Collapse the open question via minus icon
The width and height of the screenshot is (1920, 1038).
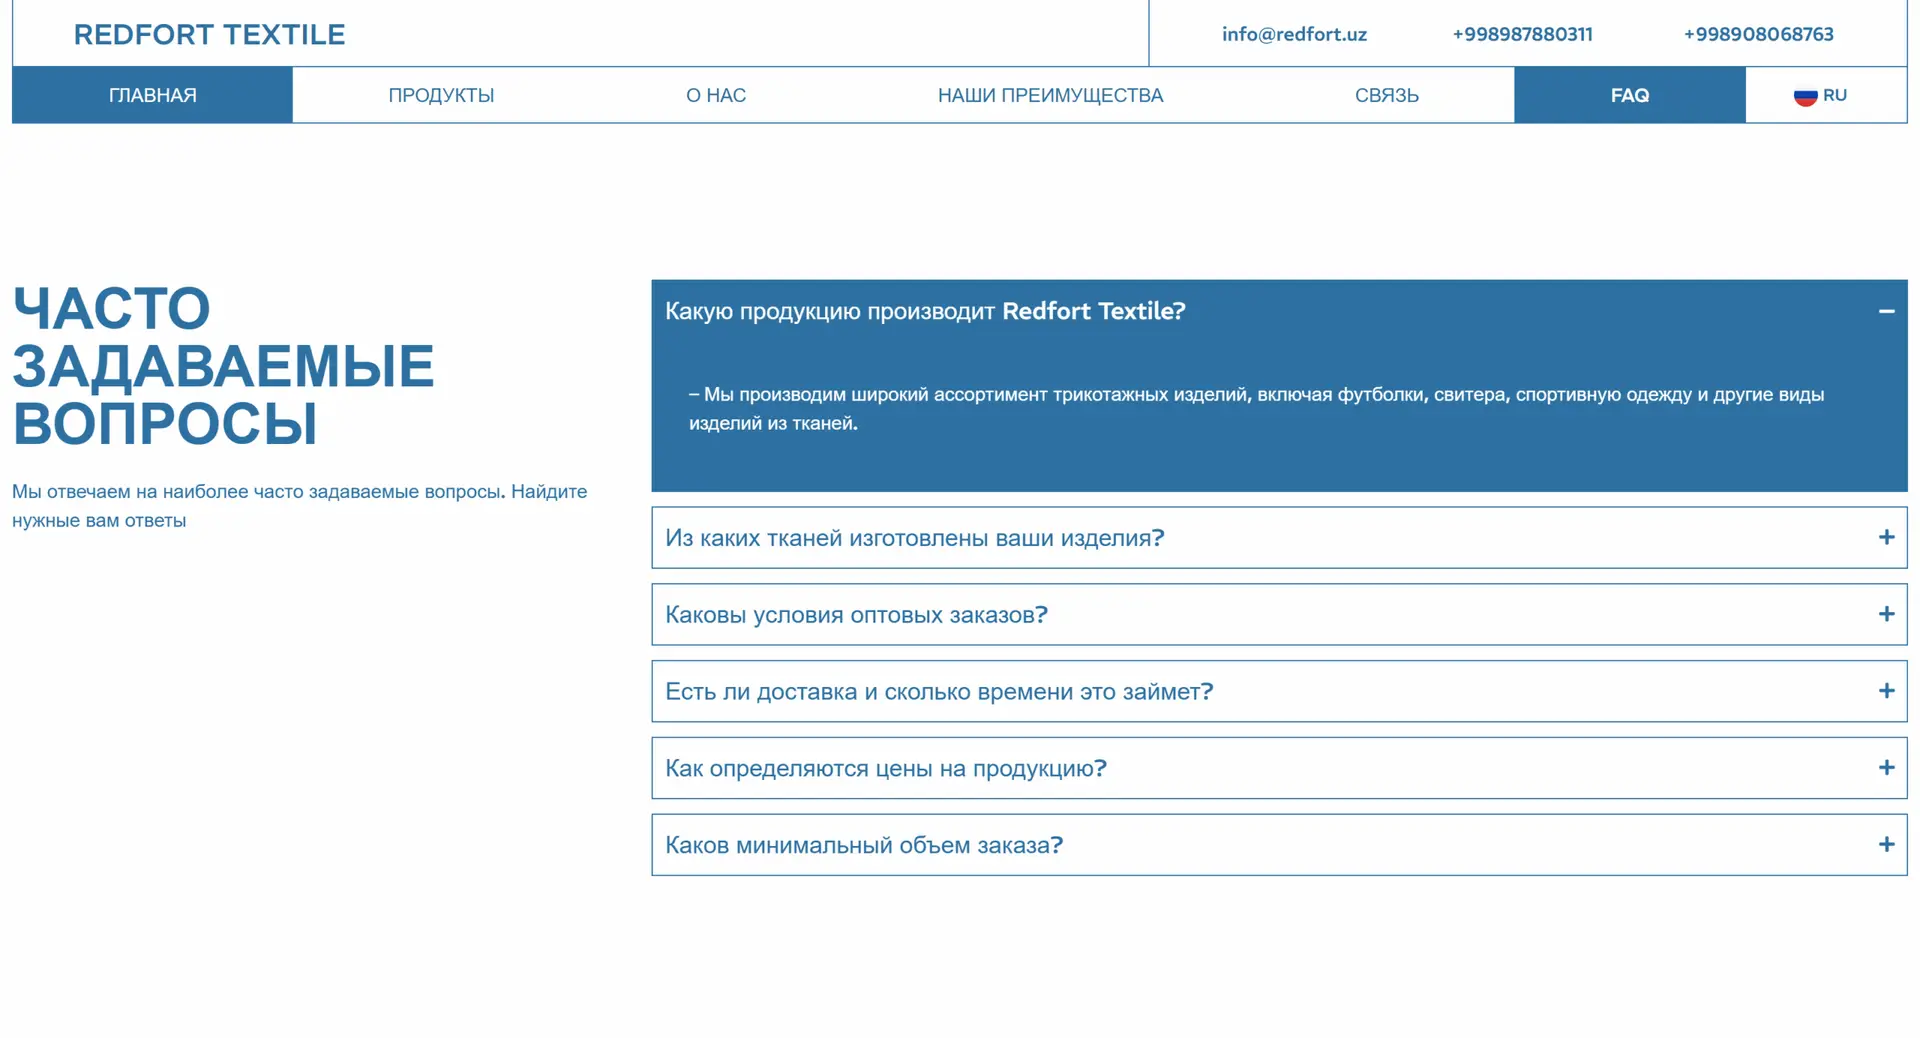click(1886, 312)
